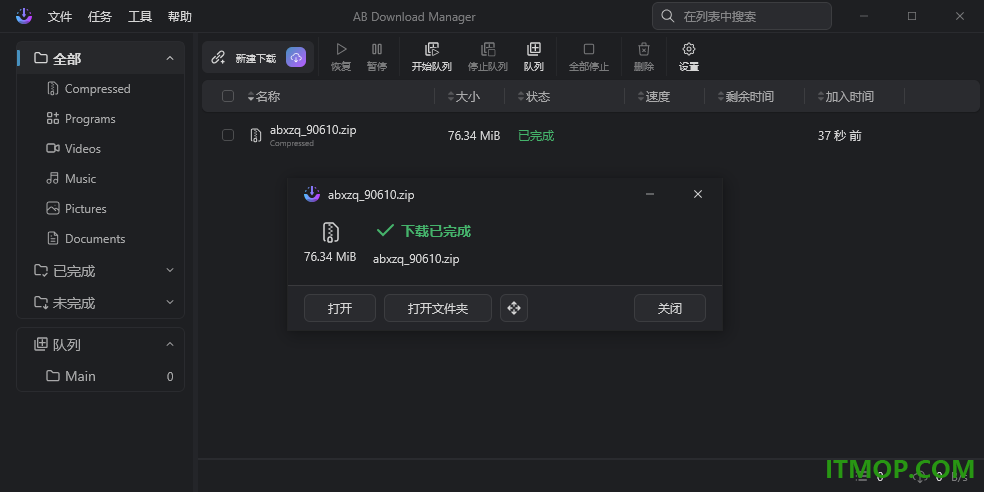Click the 76.34 MiB size cell in list
The image size is (984, 492).
[474, 136]
